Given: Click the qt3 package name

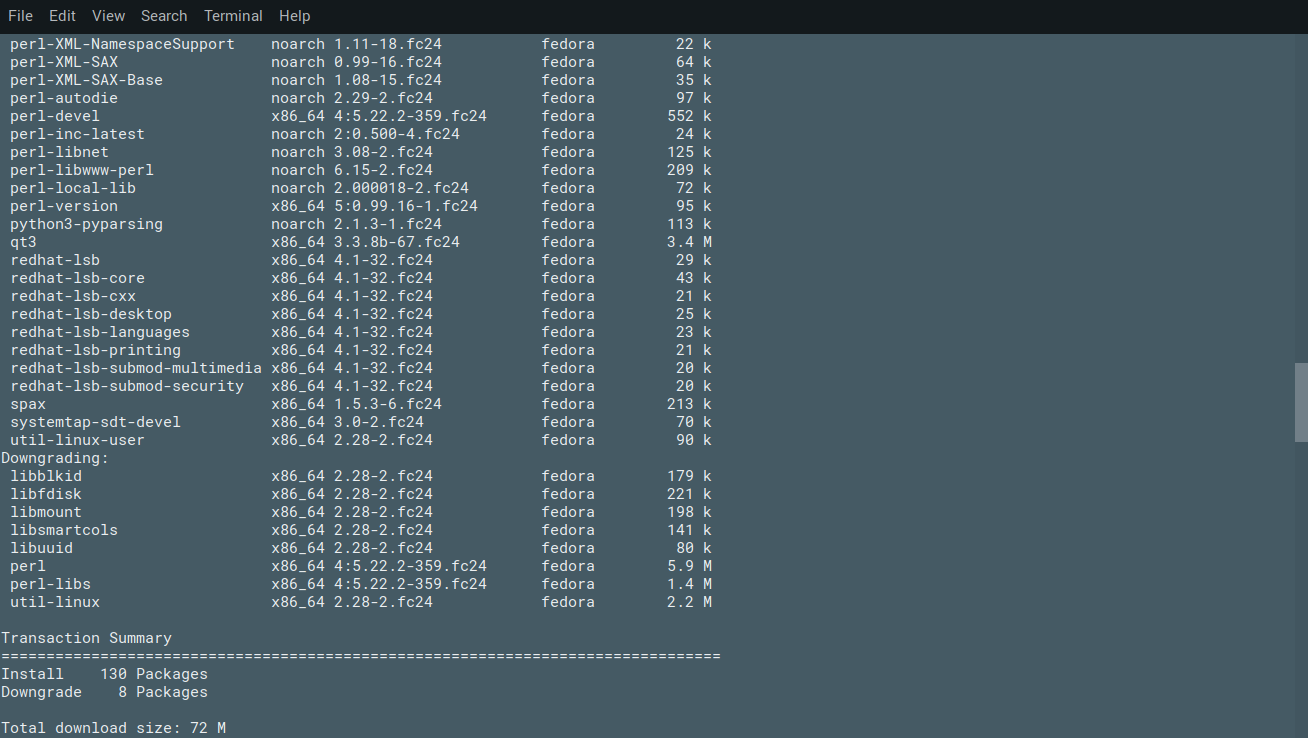Looking at the screenshot, I should coord(23,242).
